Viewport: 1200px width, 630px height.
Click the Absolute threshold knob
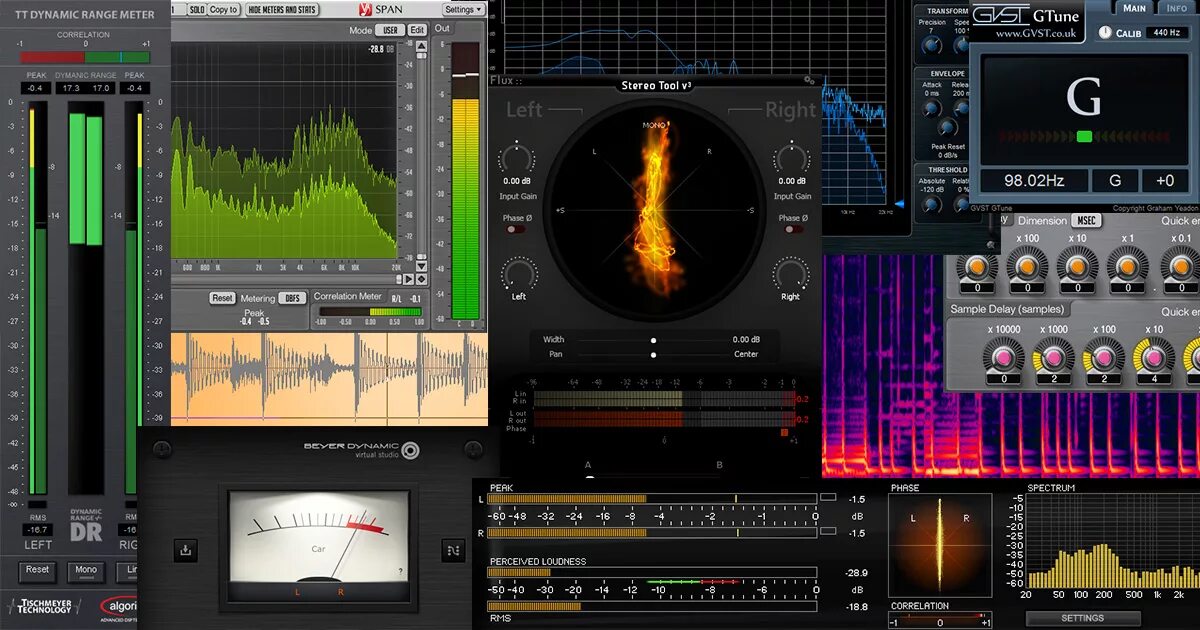click(x=932, y=204)
